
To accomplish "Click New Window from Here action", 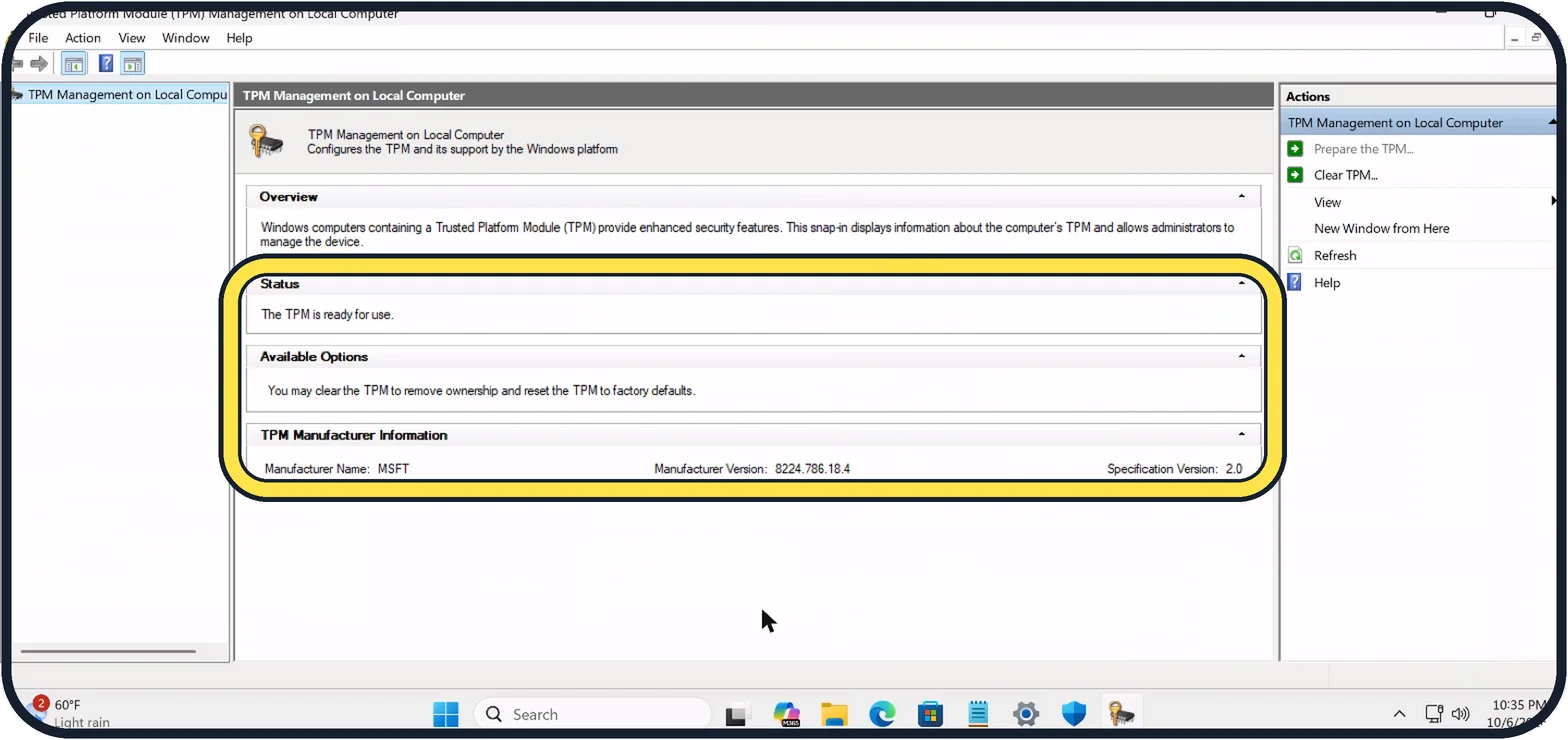I will 1381,228.
